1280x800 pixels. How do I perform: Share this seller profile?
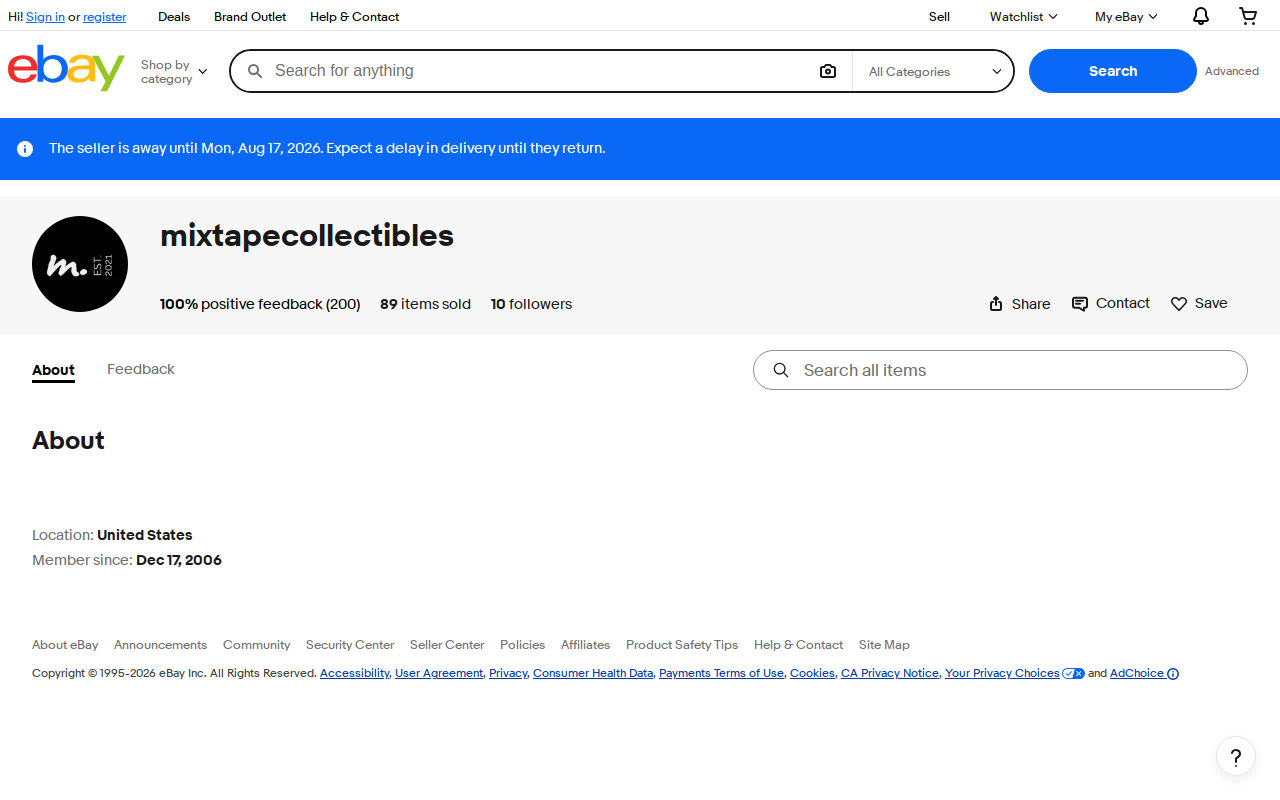coord(1019,304)
